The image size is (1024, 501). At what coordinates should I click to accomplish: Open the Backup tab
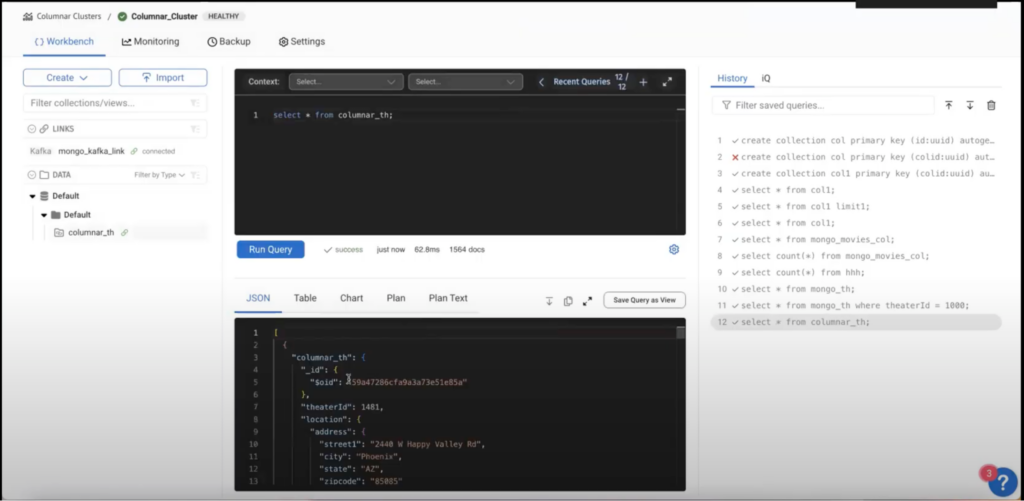click(229, 41)
